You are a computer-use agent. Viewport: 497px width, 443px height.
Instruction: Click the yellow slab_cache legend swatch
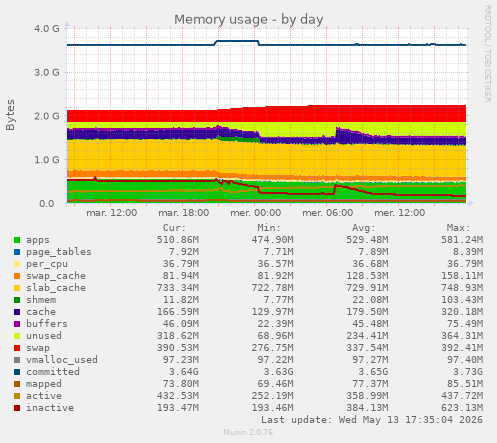(17, 288)
